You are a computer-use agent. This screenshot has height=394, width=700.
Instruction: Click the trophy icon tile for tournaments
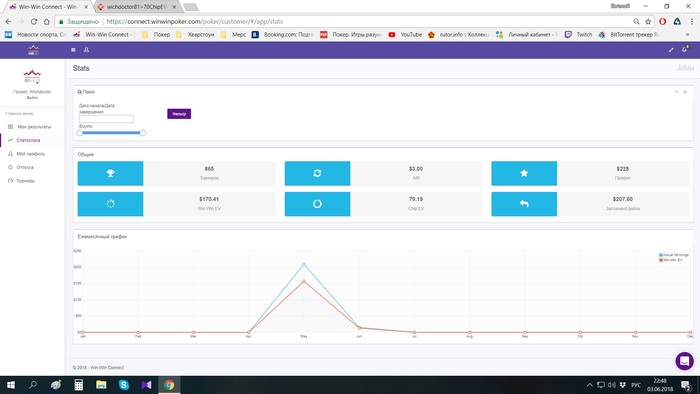[110, 173]
